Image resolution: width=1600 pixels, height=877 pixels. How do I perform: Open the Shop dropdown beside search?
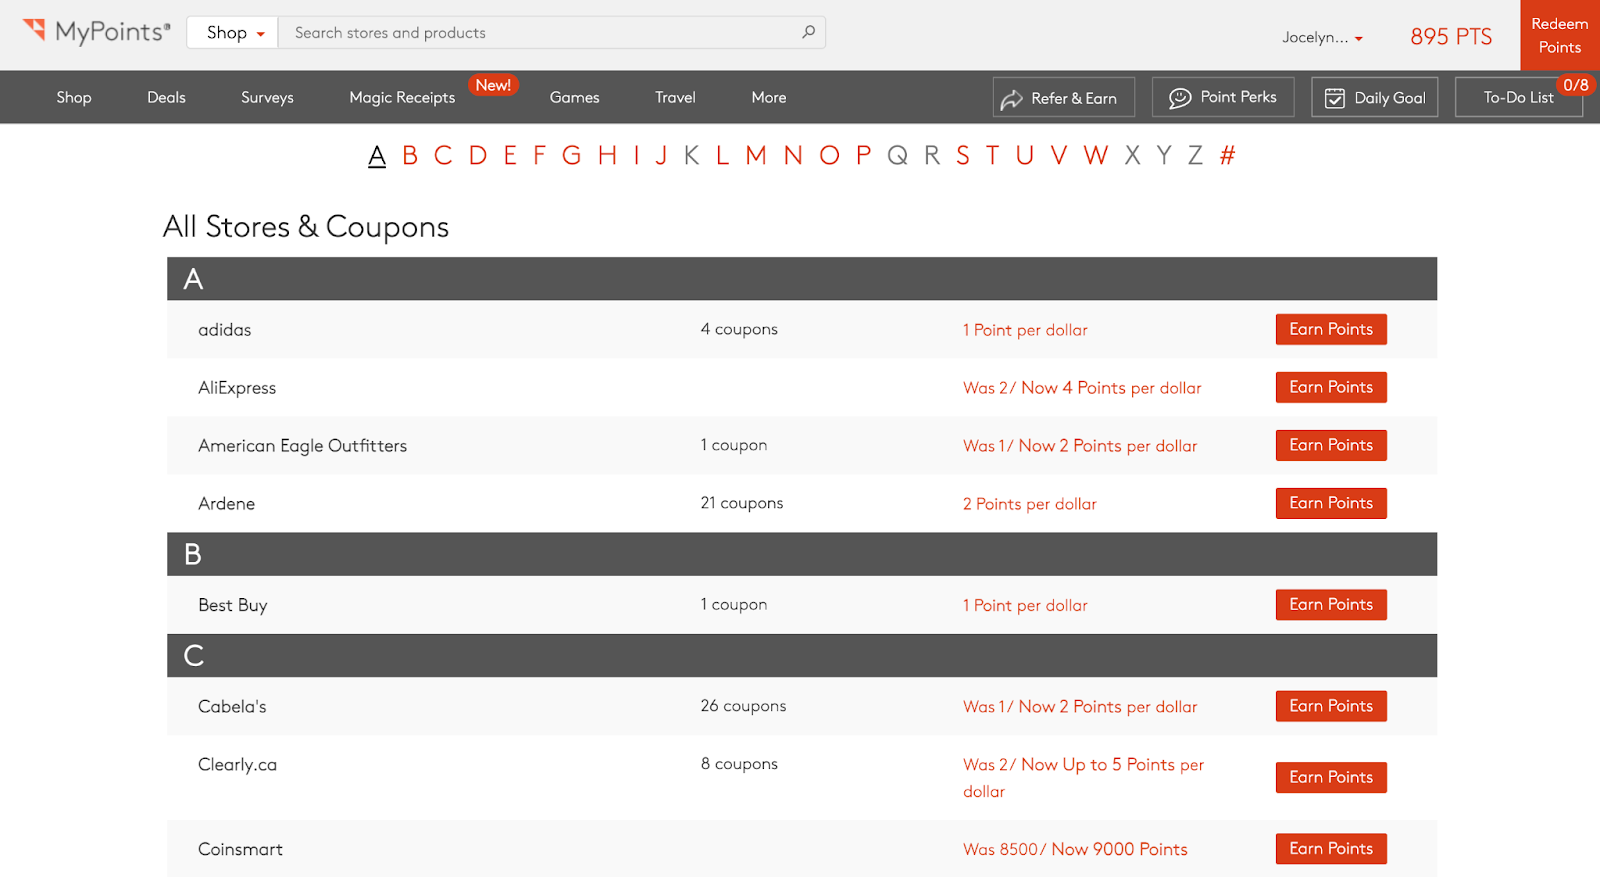pos(233,32)
